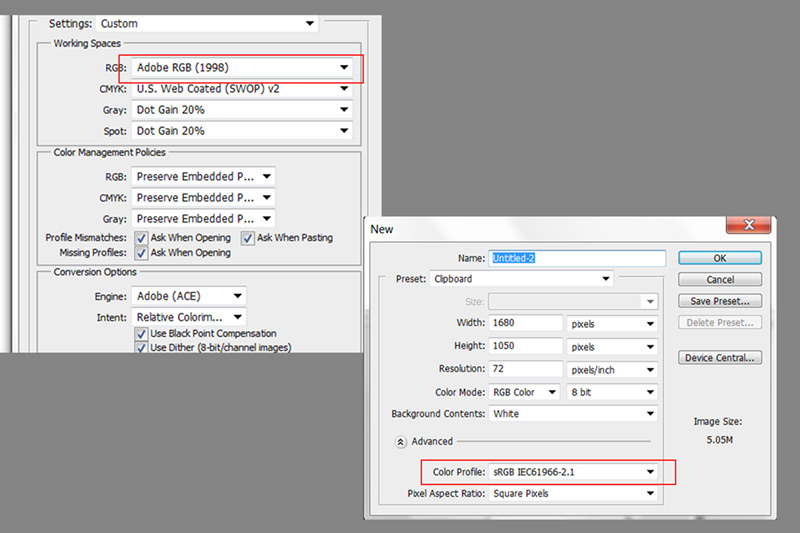This screenshot has height=533, width=800.
Task: Click the Working Spaces group label
Action: point(87,43)
